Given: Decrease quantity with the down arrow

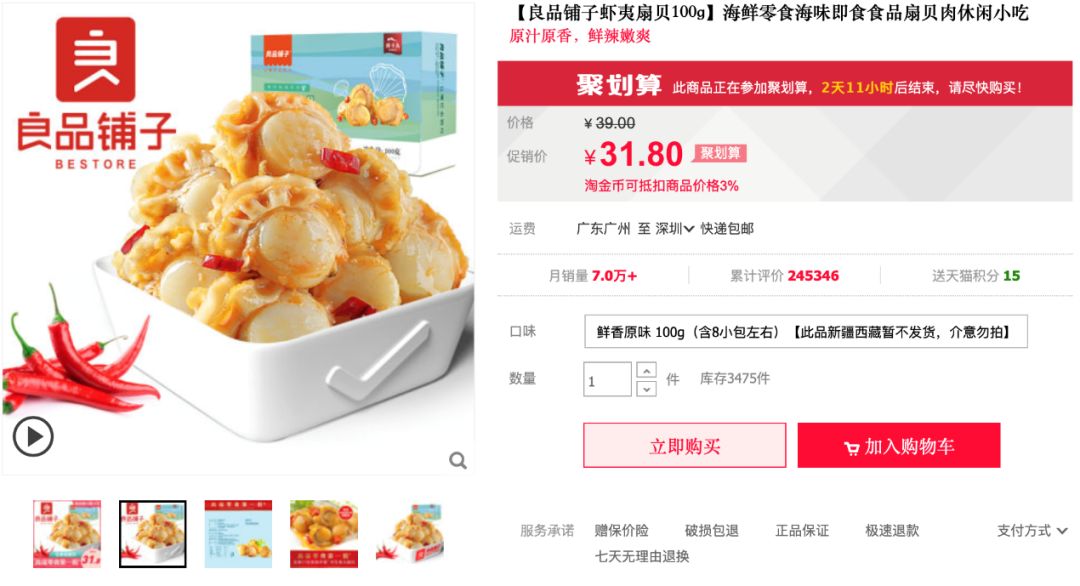Looking at the screenshot, I should (x=646, y=389).
